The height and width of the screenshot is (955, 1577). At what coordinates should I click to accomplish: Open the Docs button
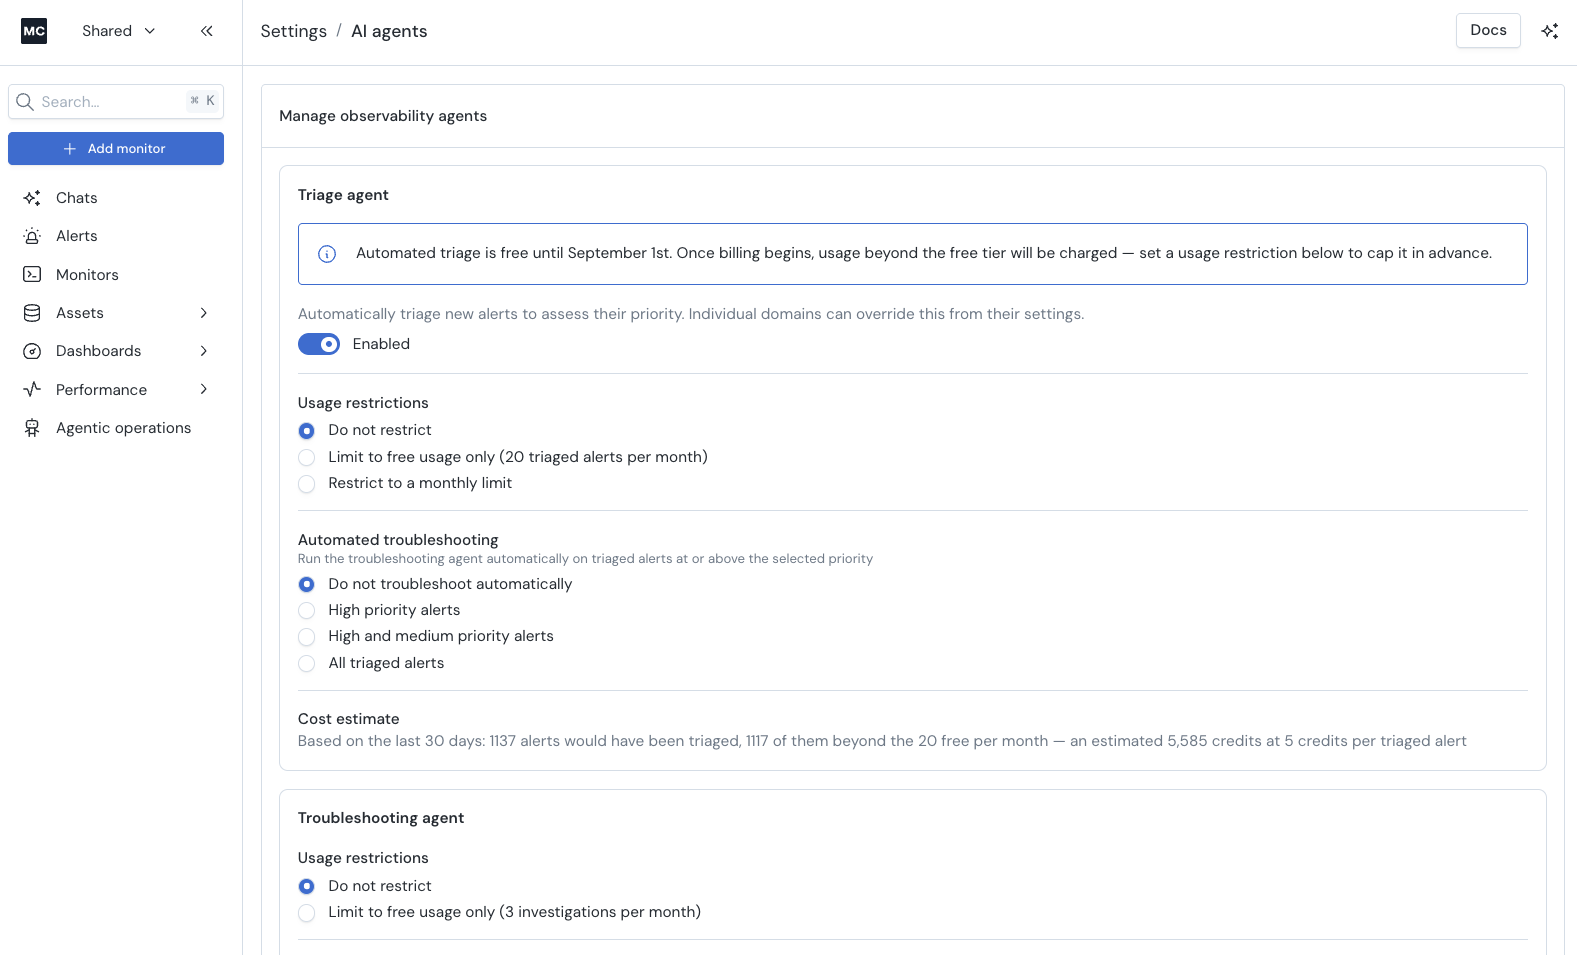(x=1488, y=30)
